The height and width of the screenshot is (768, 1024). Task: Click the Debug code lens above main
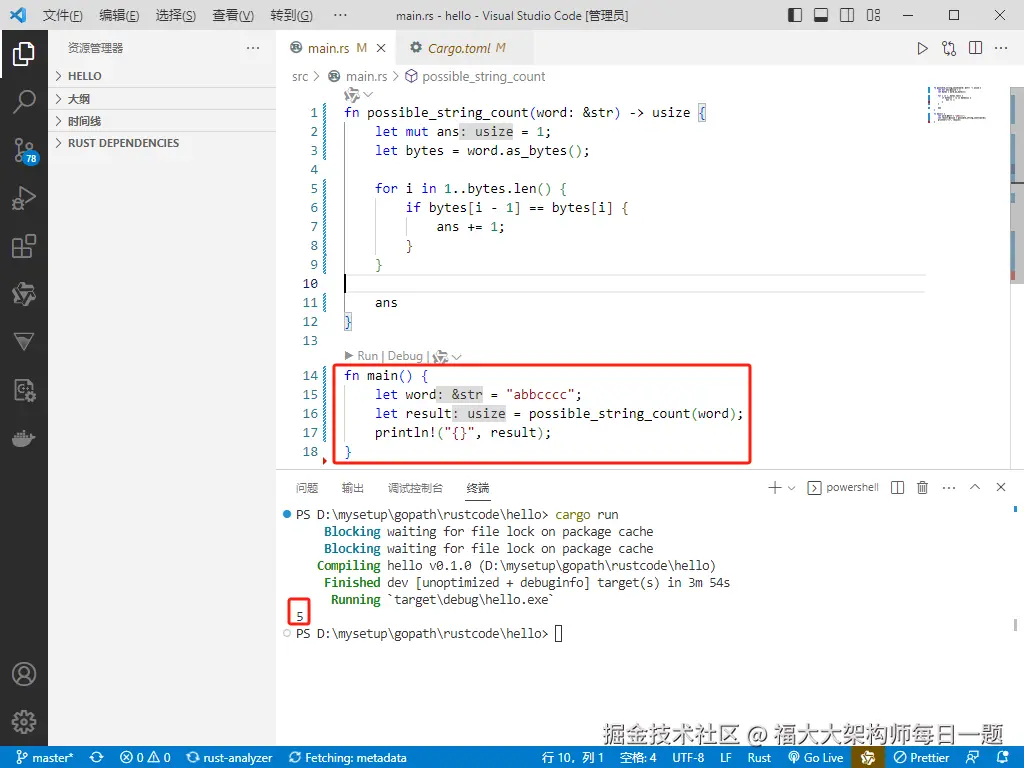coord(405,356)
